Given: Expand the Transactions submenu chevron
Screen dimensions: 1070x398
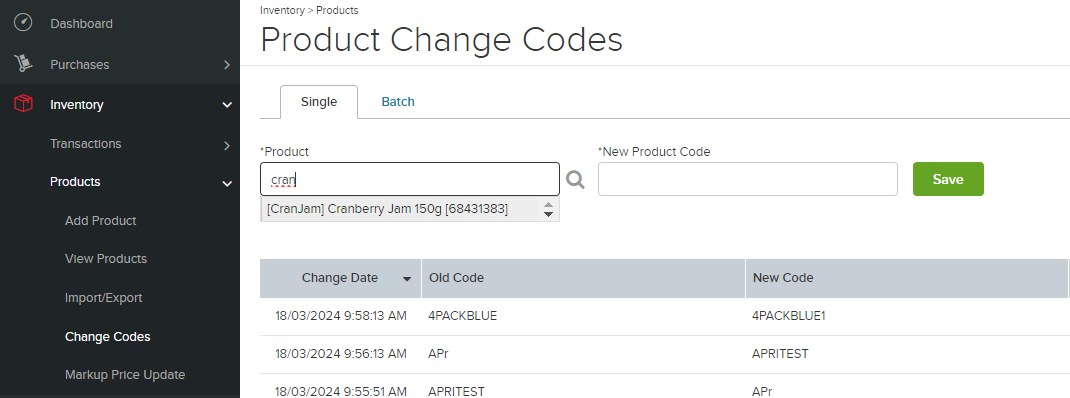Looking at the screenshot, I should pos(227,145).
